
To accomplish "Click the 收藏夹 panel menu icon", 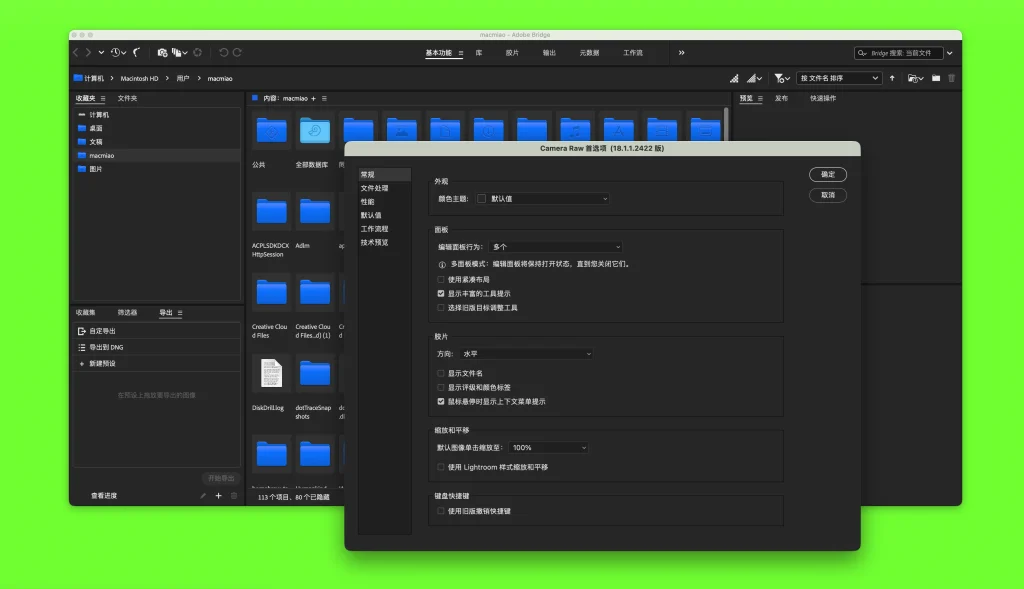I will pyautogui.click(x=103, y=99).
